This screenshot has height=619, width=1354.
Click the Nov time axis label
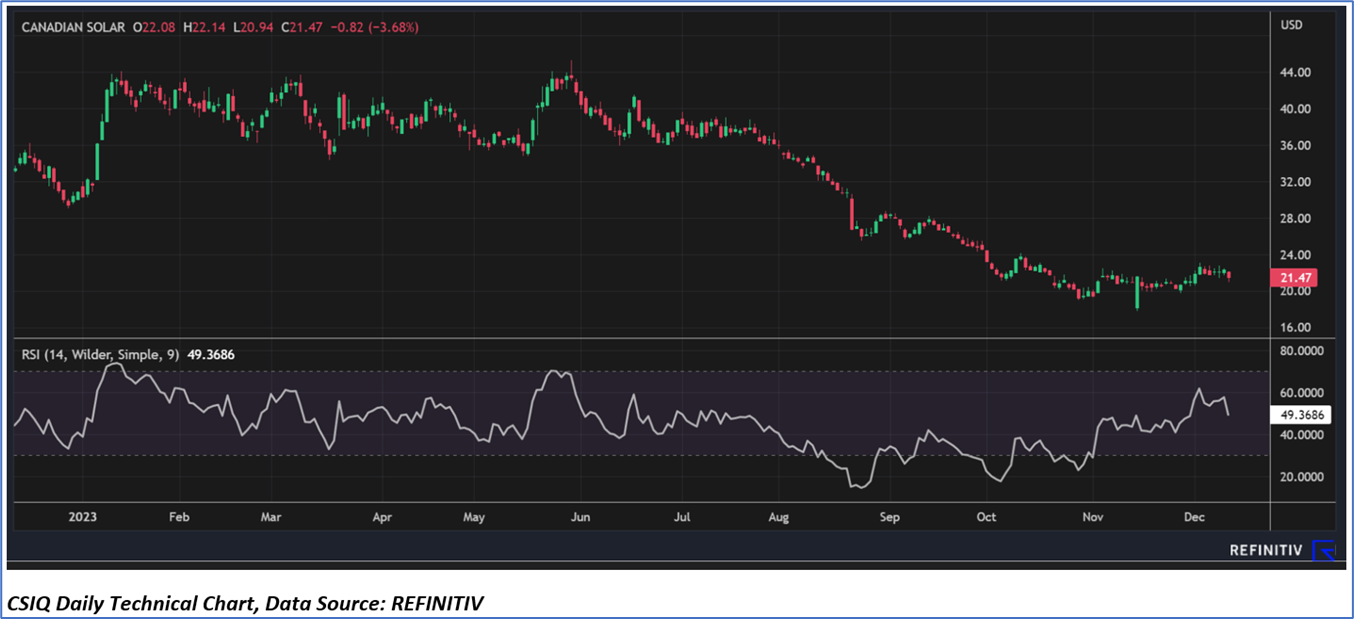click(1092, 517)
